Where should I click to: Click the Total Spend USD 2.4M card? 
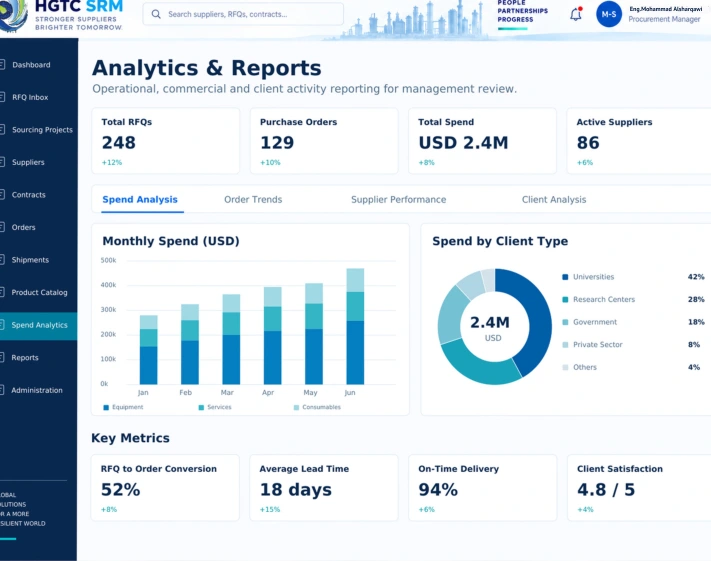click(482, 141)
